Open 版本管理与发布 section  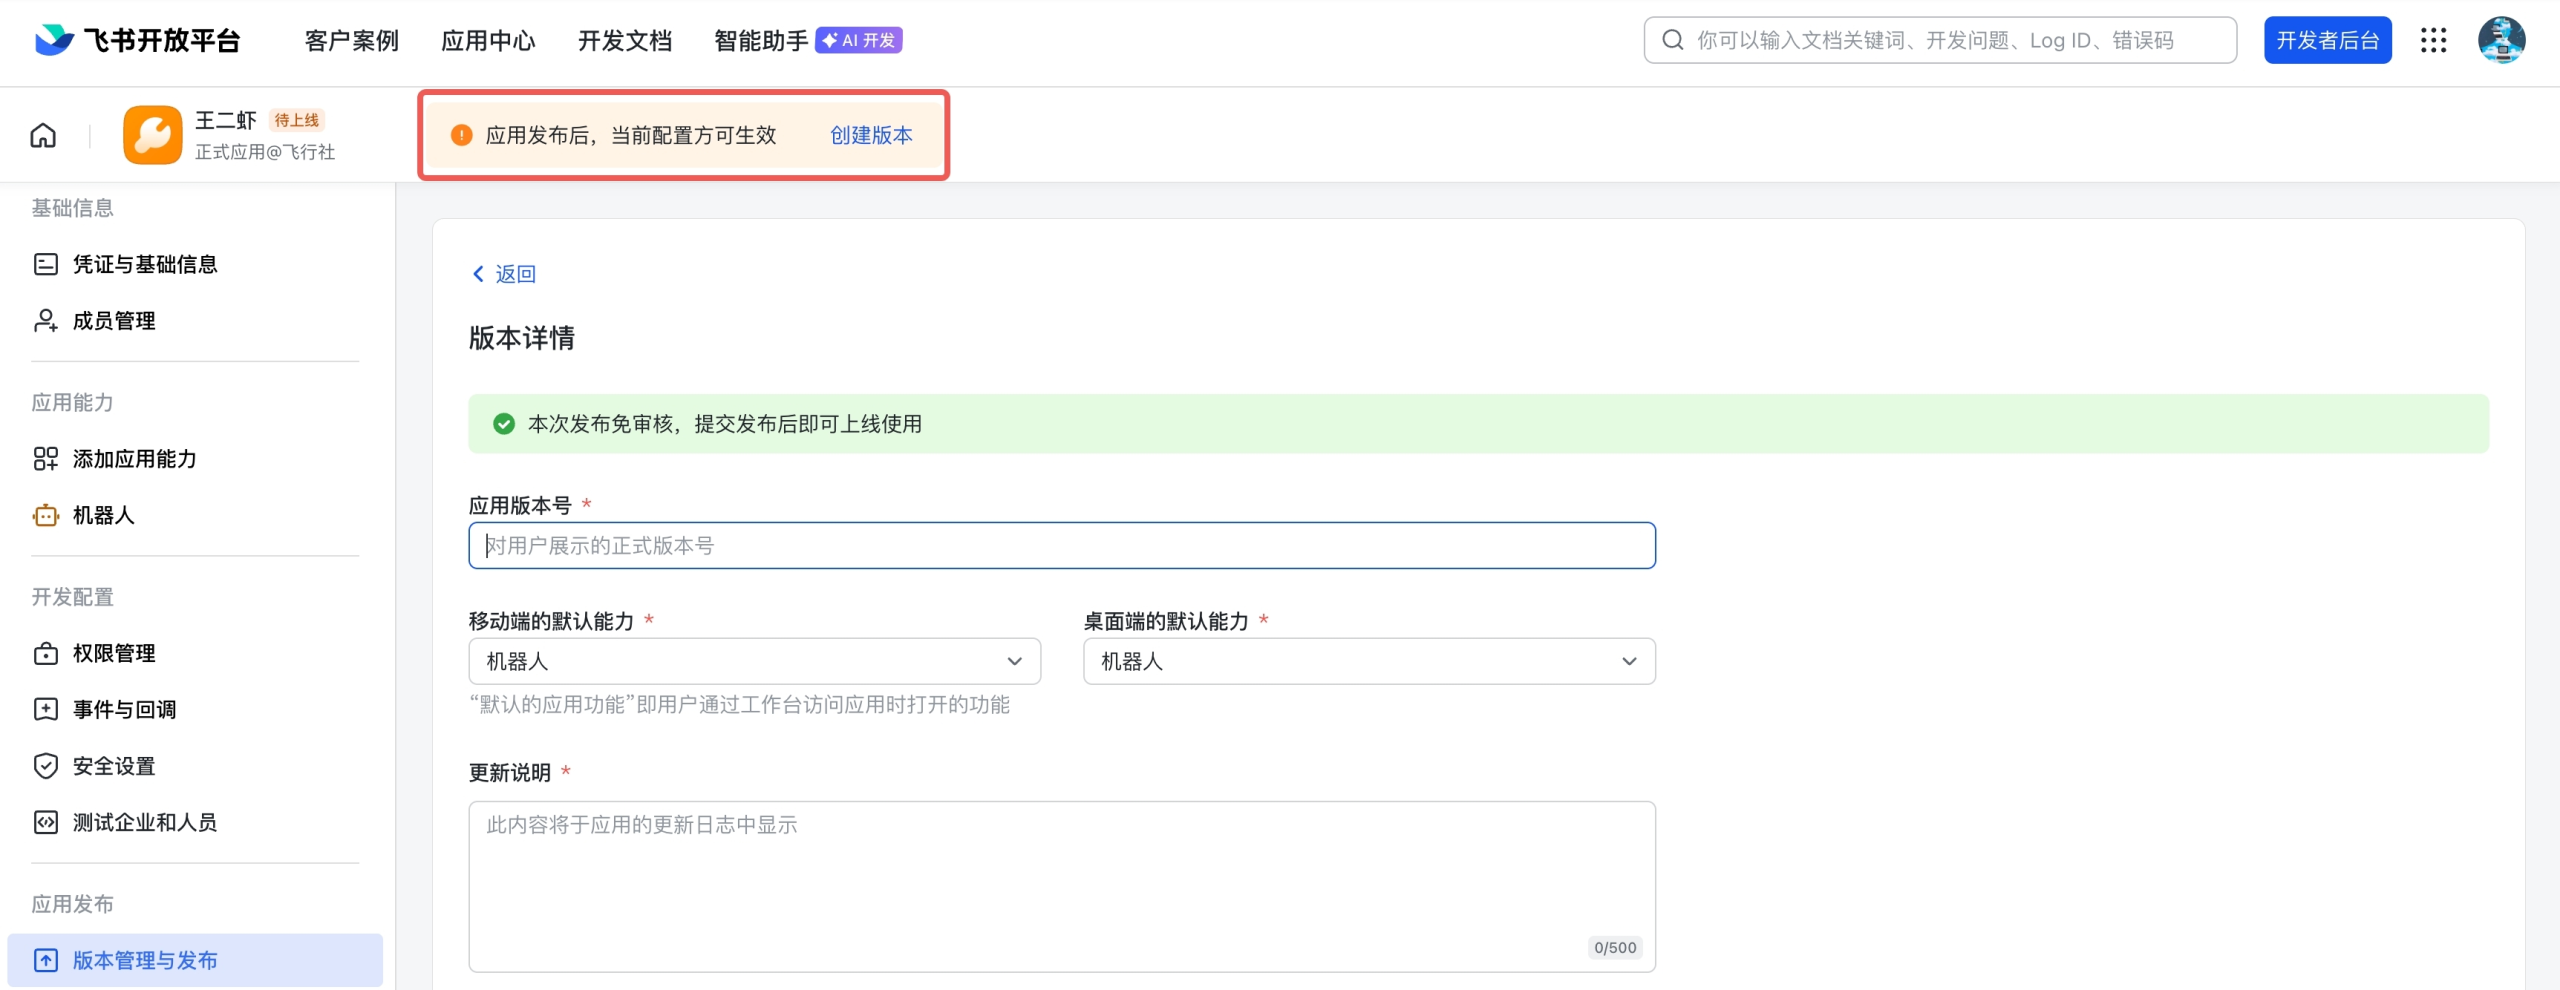(148, 959)
